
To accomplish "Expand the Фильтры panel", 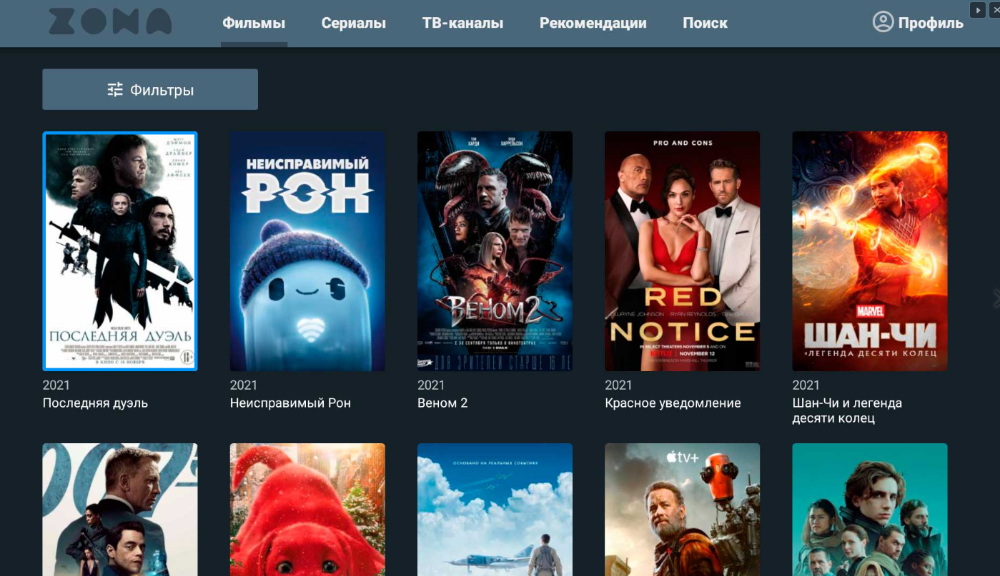I will pos(150,89).
